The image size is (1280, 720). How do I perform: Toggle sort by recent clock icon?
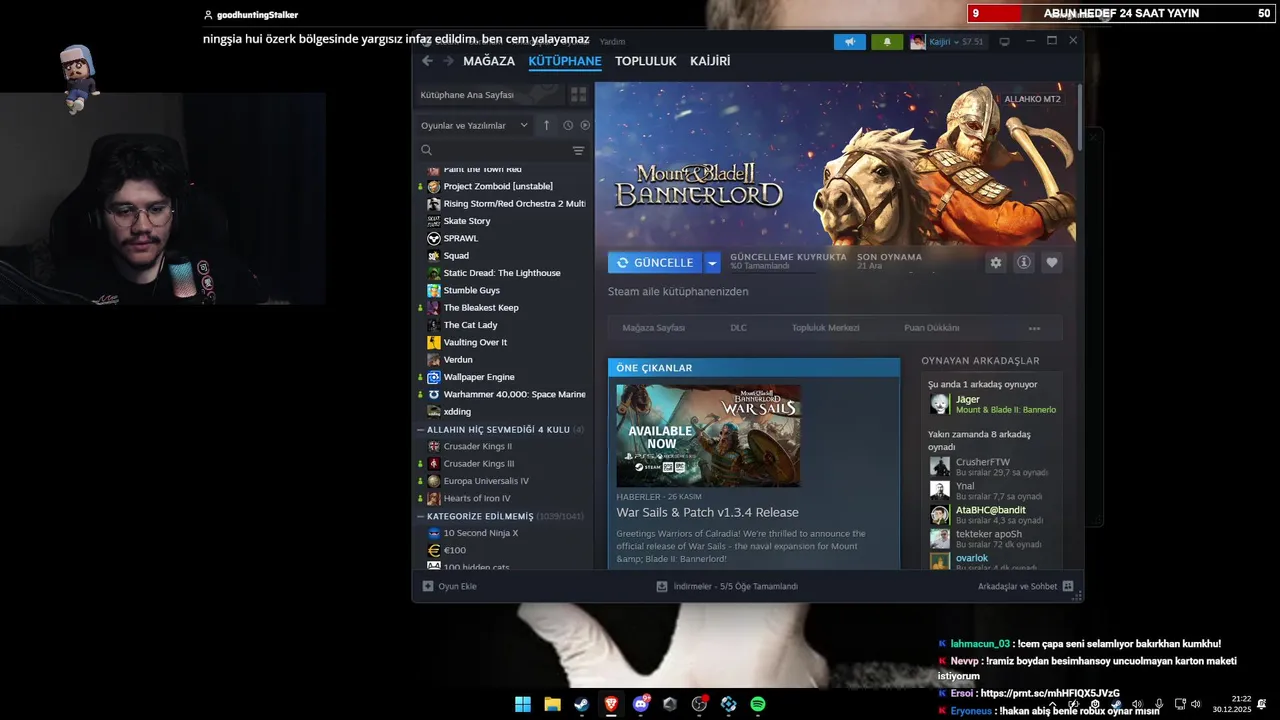coord(568,125)
